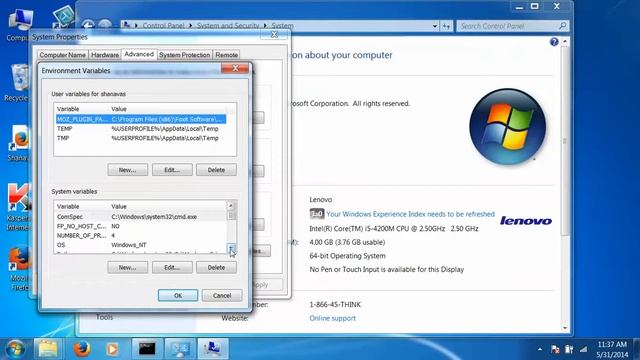This screenshot has height=360, width=640.
Task: Click the System window scroll down arrow
Action: (x=565, y=328)
